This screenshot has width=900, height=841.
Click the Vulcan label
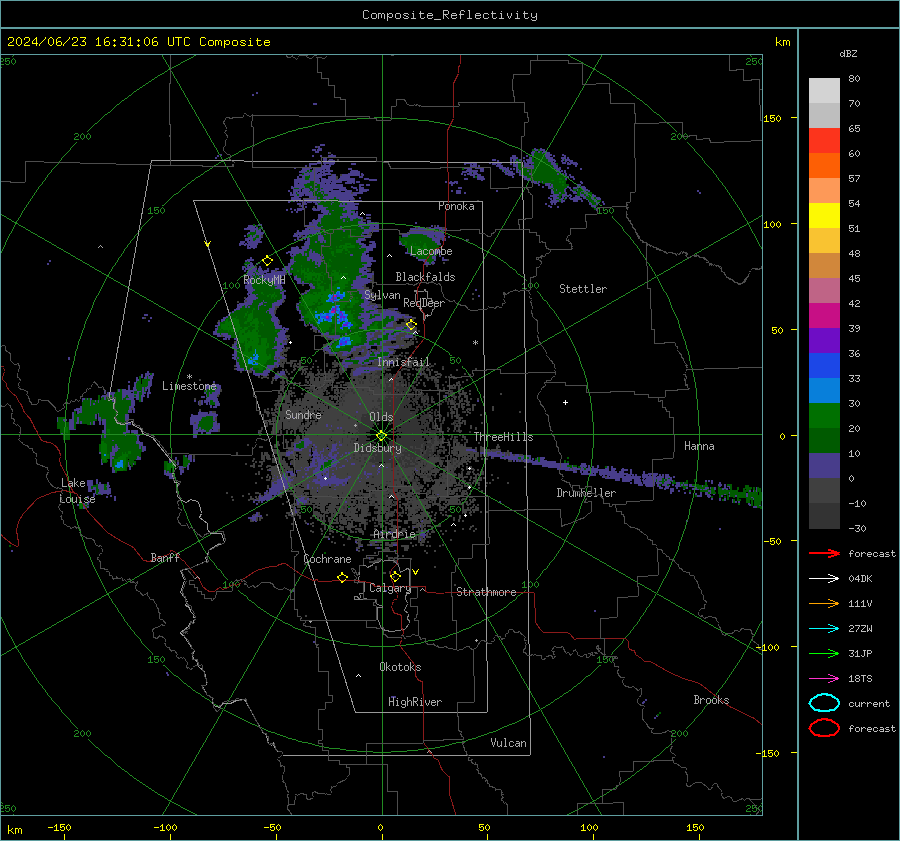[x=508, y=743]
